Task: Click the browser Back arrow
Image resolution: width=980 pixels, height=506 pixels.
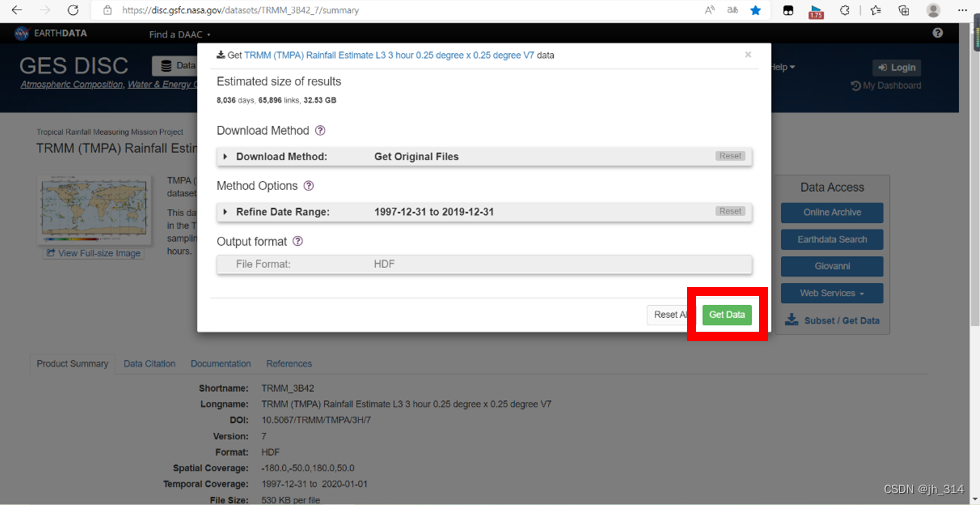Action: (x=17, y=11)
